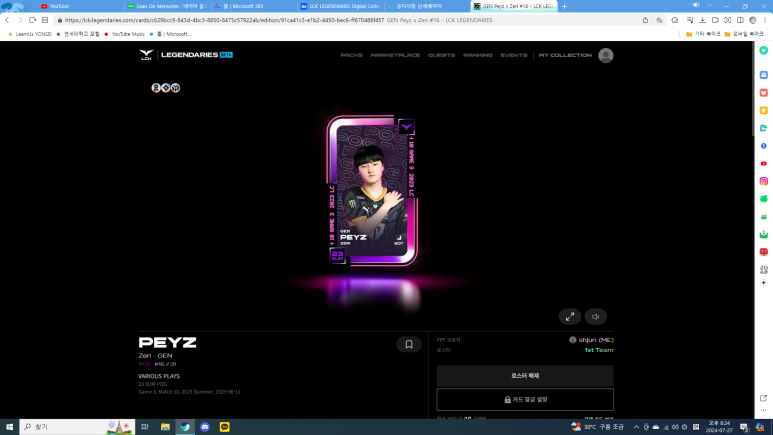
Task: Bookmark the PEYZ card
Action: (x=409, y=344)
